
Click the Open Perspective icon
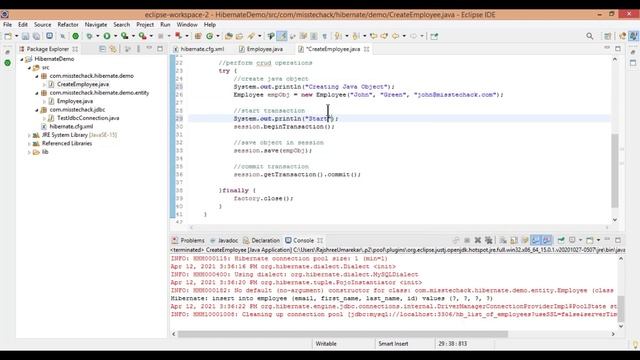click(608, 36)
